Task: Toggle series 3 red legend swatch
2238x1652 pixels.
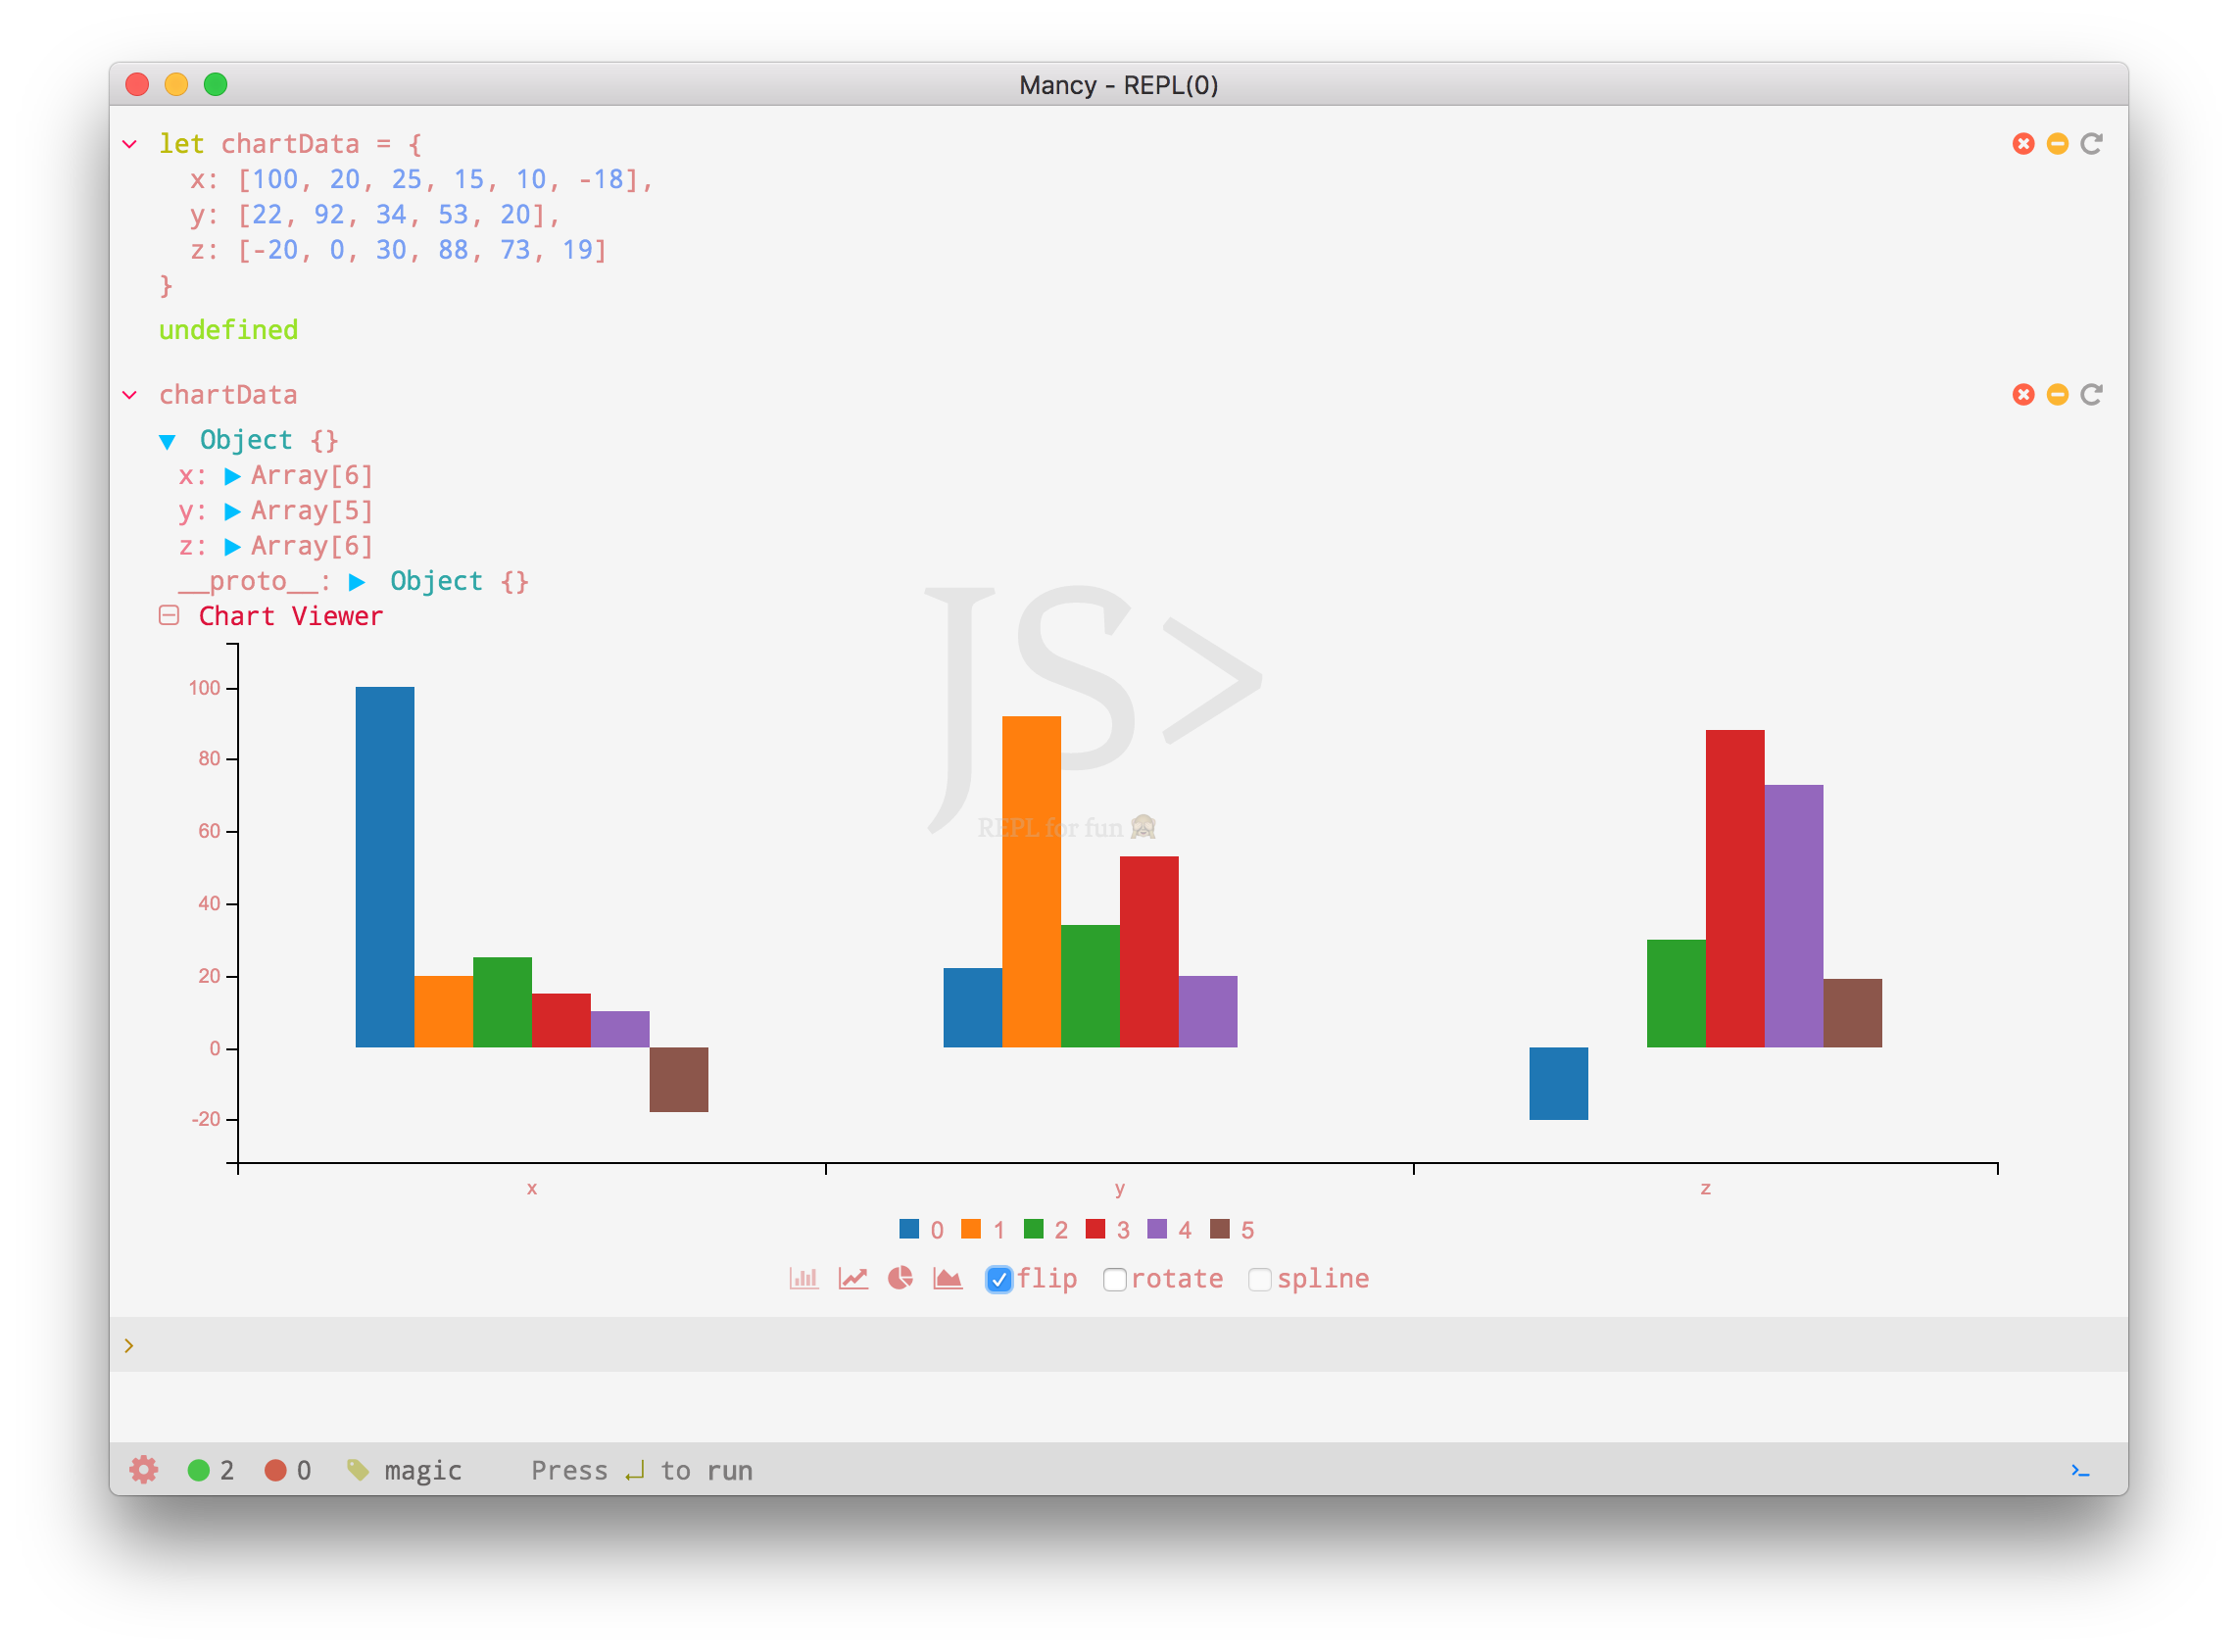Action: click(1096, 1229)
